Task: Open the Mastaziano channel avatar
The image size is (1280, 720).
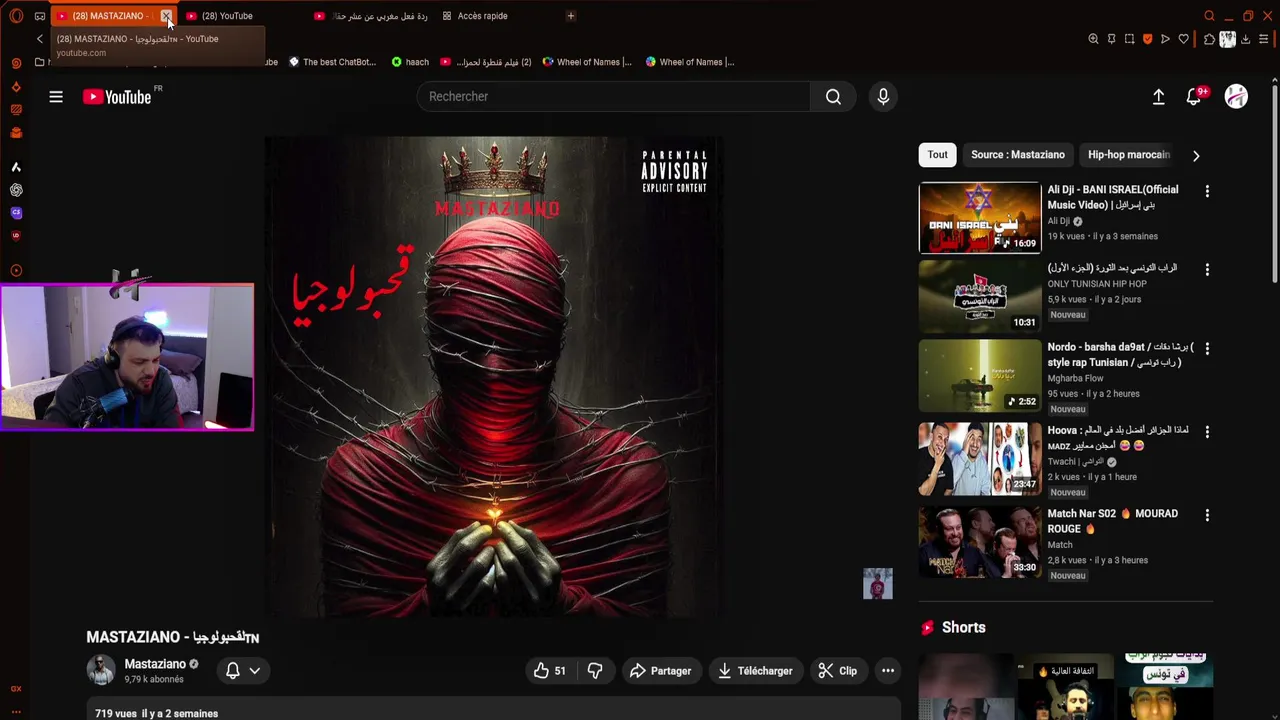Action: point(101,670)
